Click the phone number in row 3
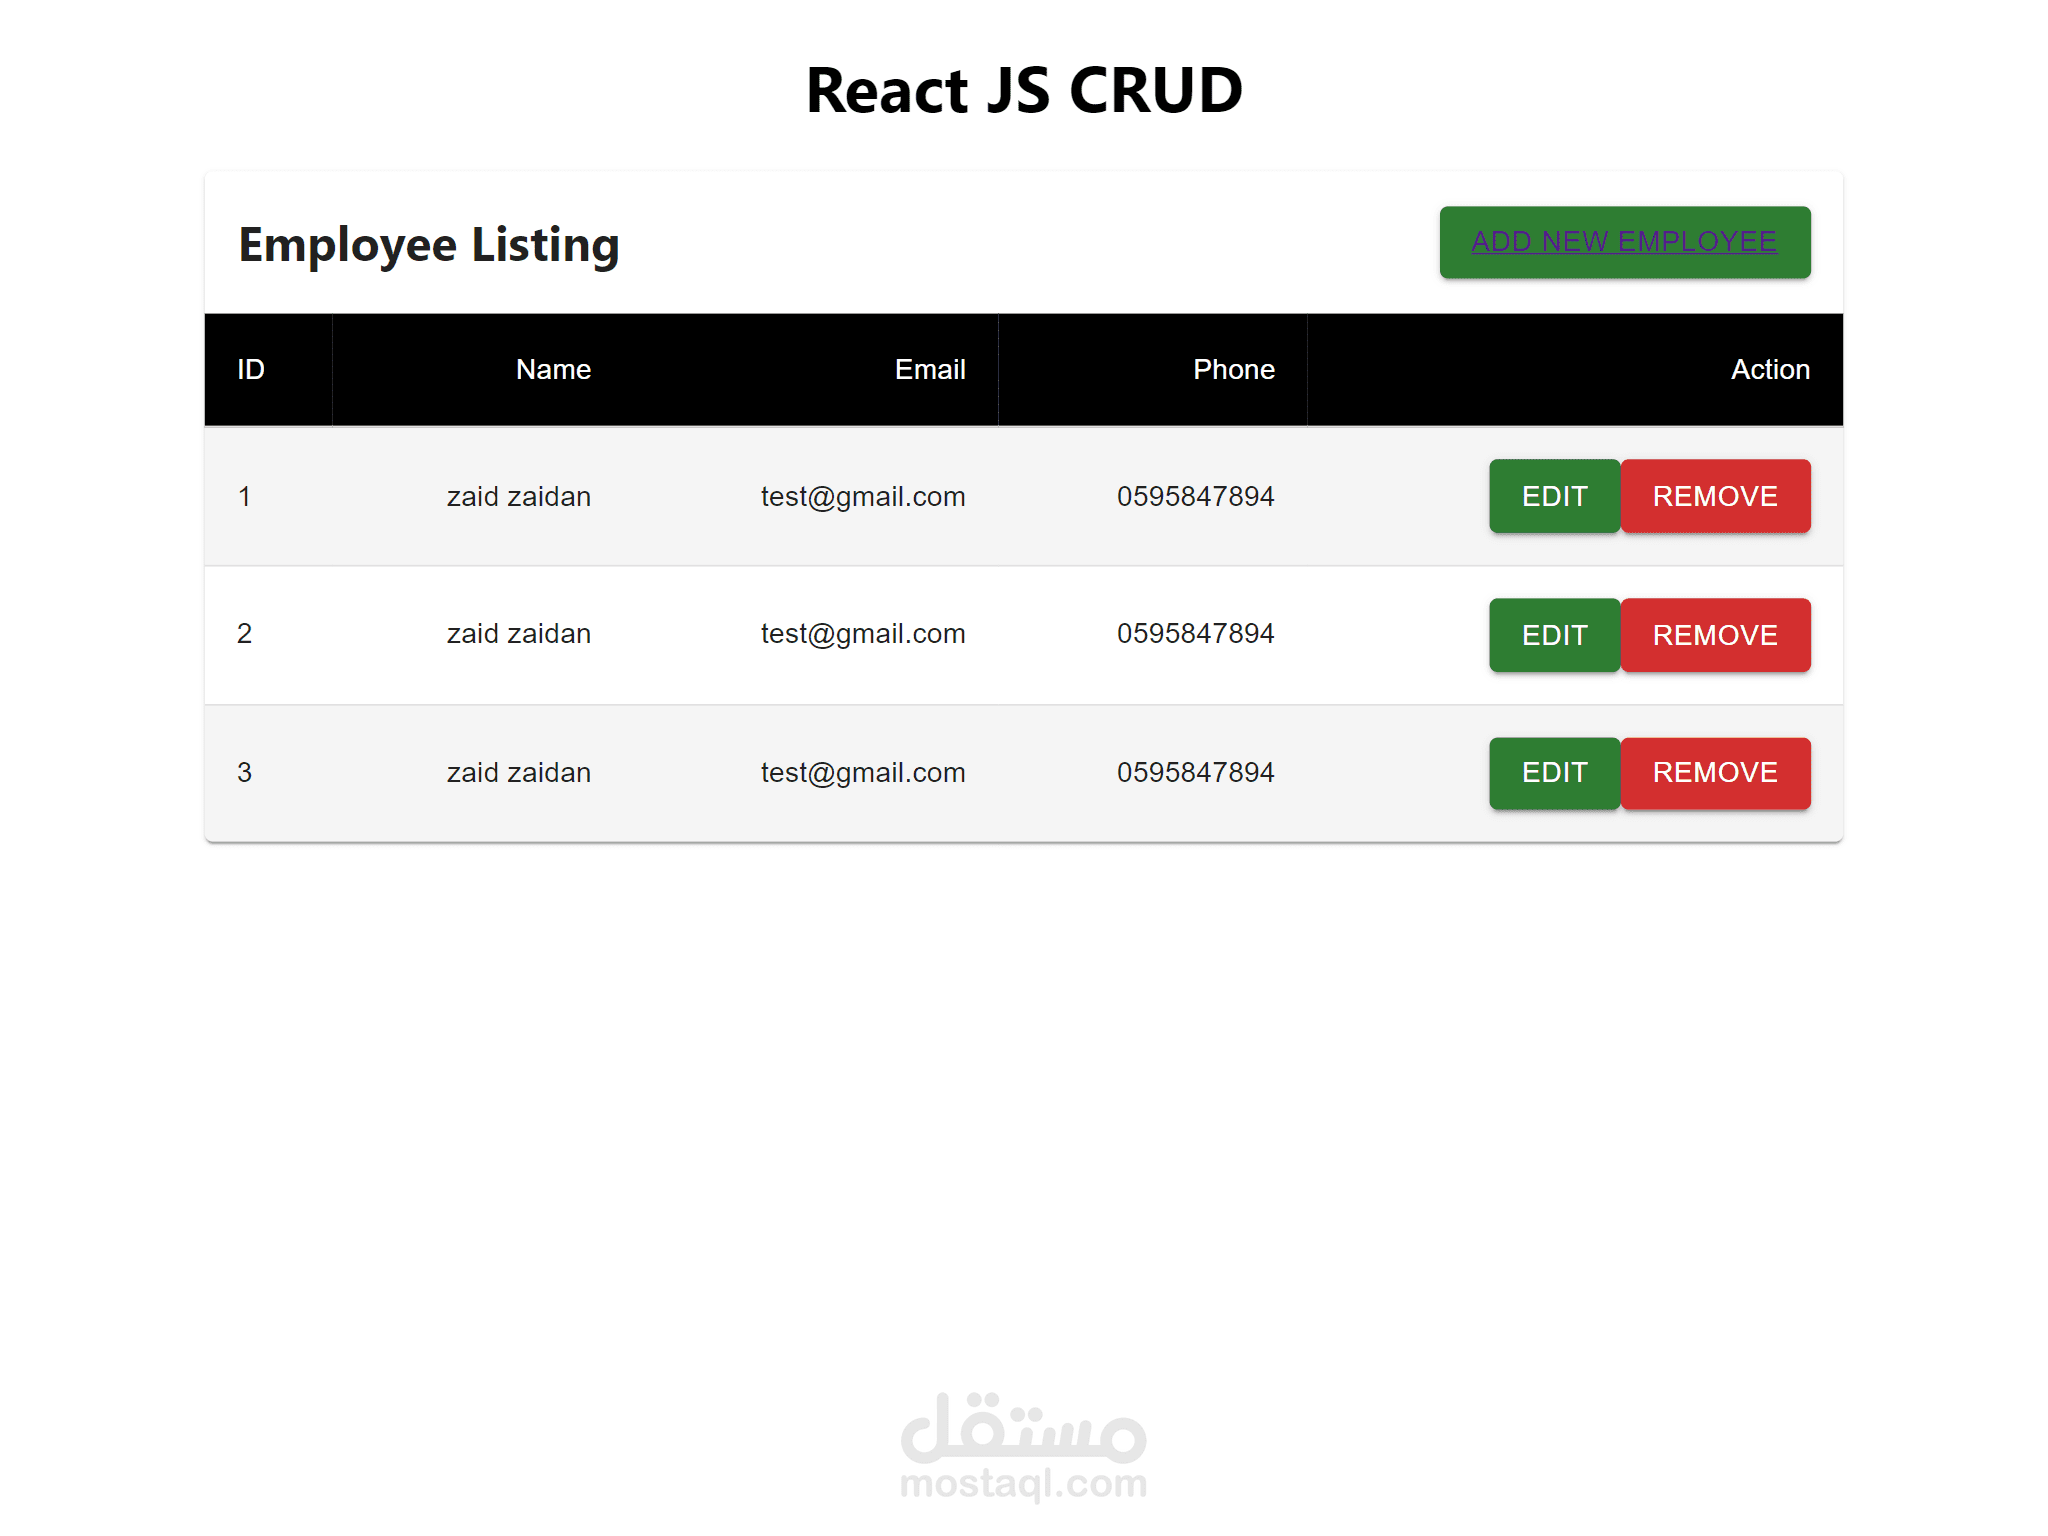This screenshot has width=2048, height=1536. 1195,773
